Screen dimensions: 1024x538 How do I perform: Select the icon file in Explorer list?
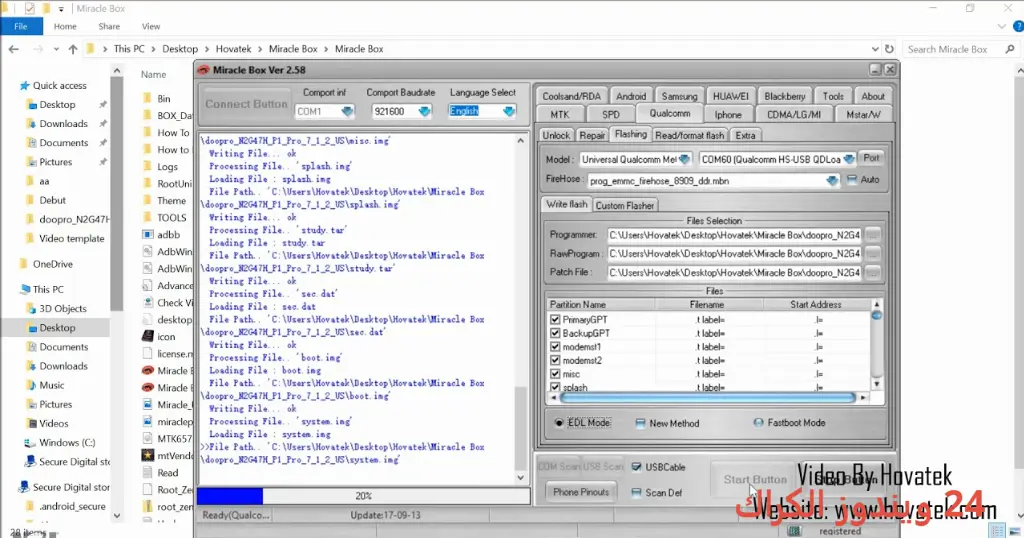[x=166, y=337]
